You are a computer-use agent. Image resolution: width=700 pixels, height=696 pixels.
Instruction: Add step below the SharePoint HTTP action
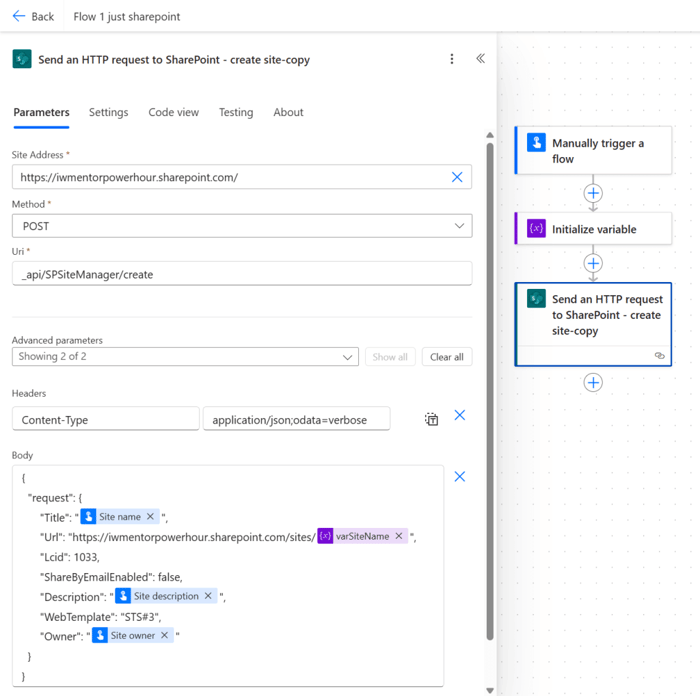[593, 383]
